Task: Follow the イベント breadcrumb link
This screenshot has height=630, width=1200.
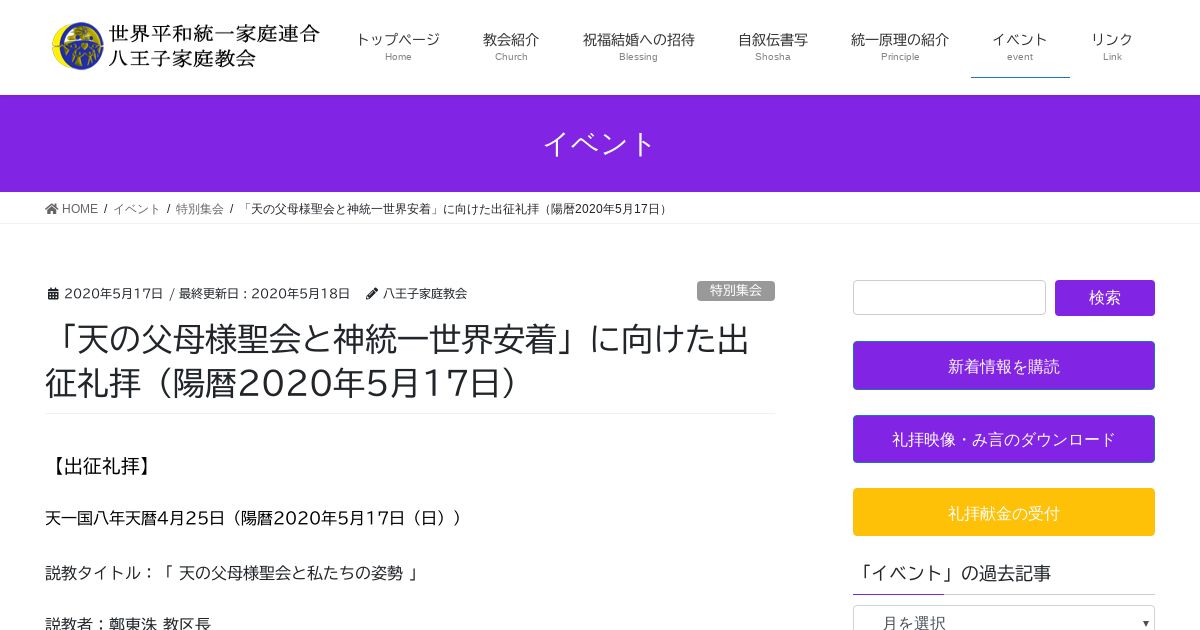Action: [136, 209]
